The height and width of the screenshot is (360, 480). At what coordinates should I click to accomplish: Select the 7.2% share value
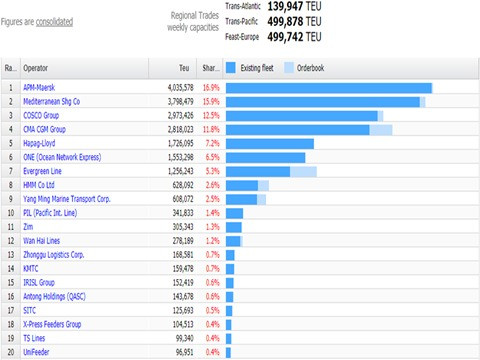pos(213,143)
